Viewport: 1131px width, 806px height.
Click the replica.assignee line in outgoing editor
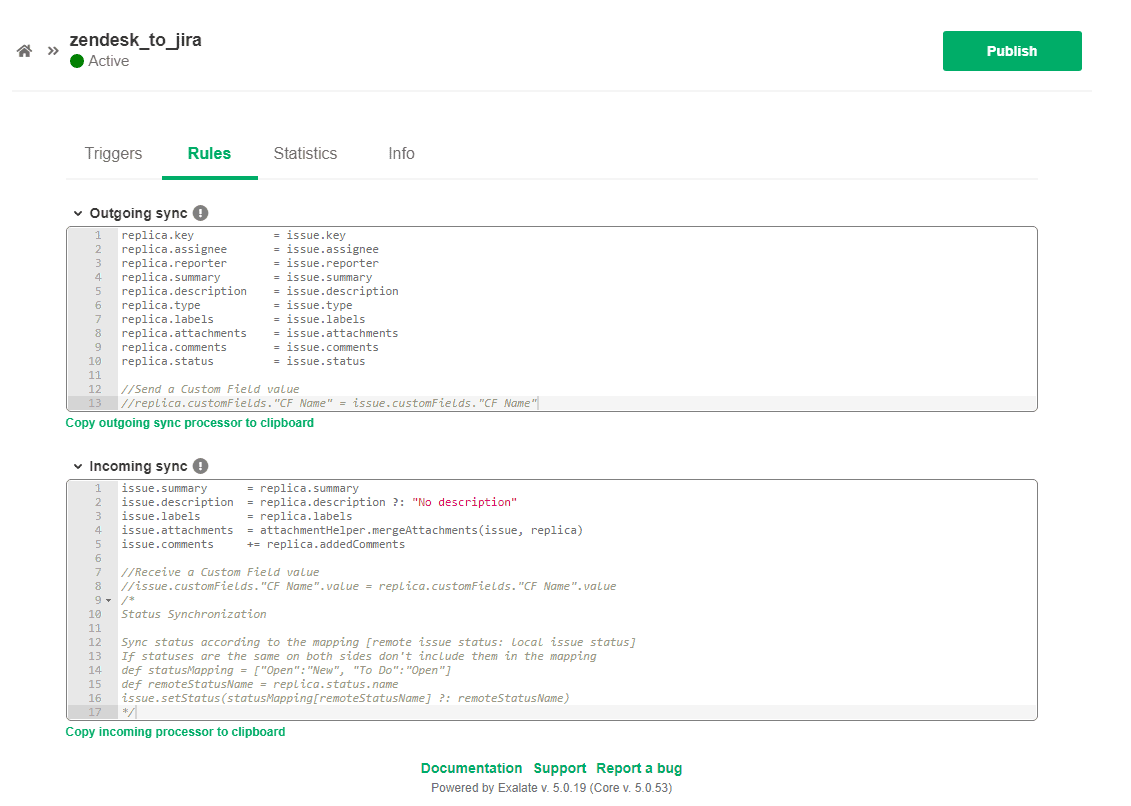click(250, 250)
